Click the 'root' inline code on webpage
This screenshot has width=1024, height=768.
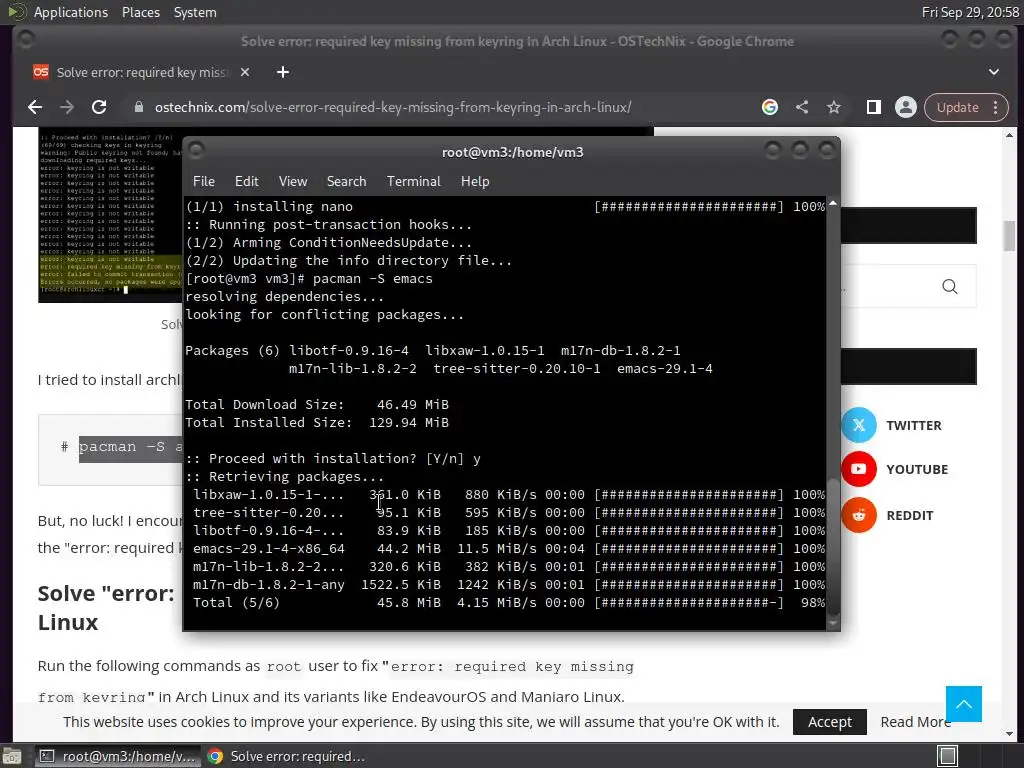click(283, 667)
